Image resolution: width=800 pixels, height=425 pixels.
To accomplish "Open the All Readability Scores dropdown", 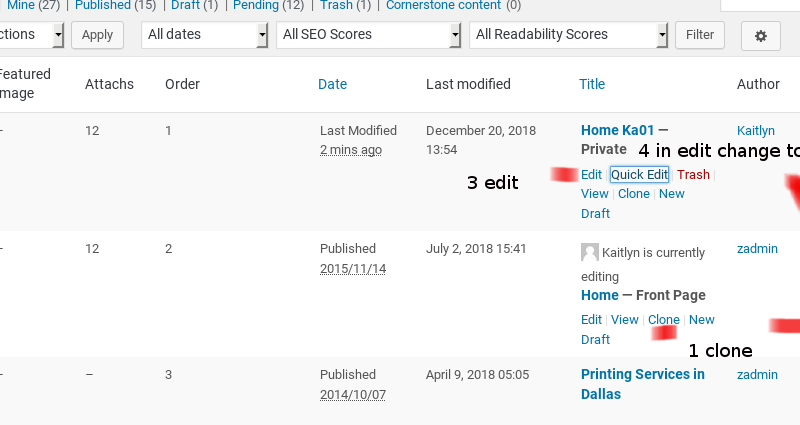I will click(x=568, y=35).
